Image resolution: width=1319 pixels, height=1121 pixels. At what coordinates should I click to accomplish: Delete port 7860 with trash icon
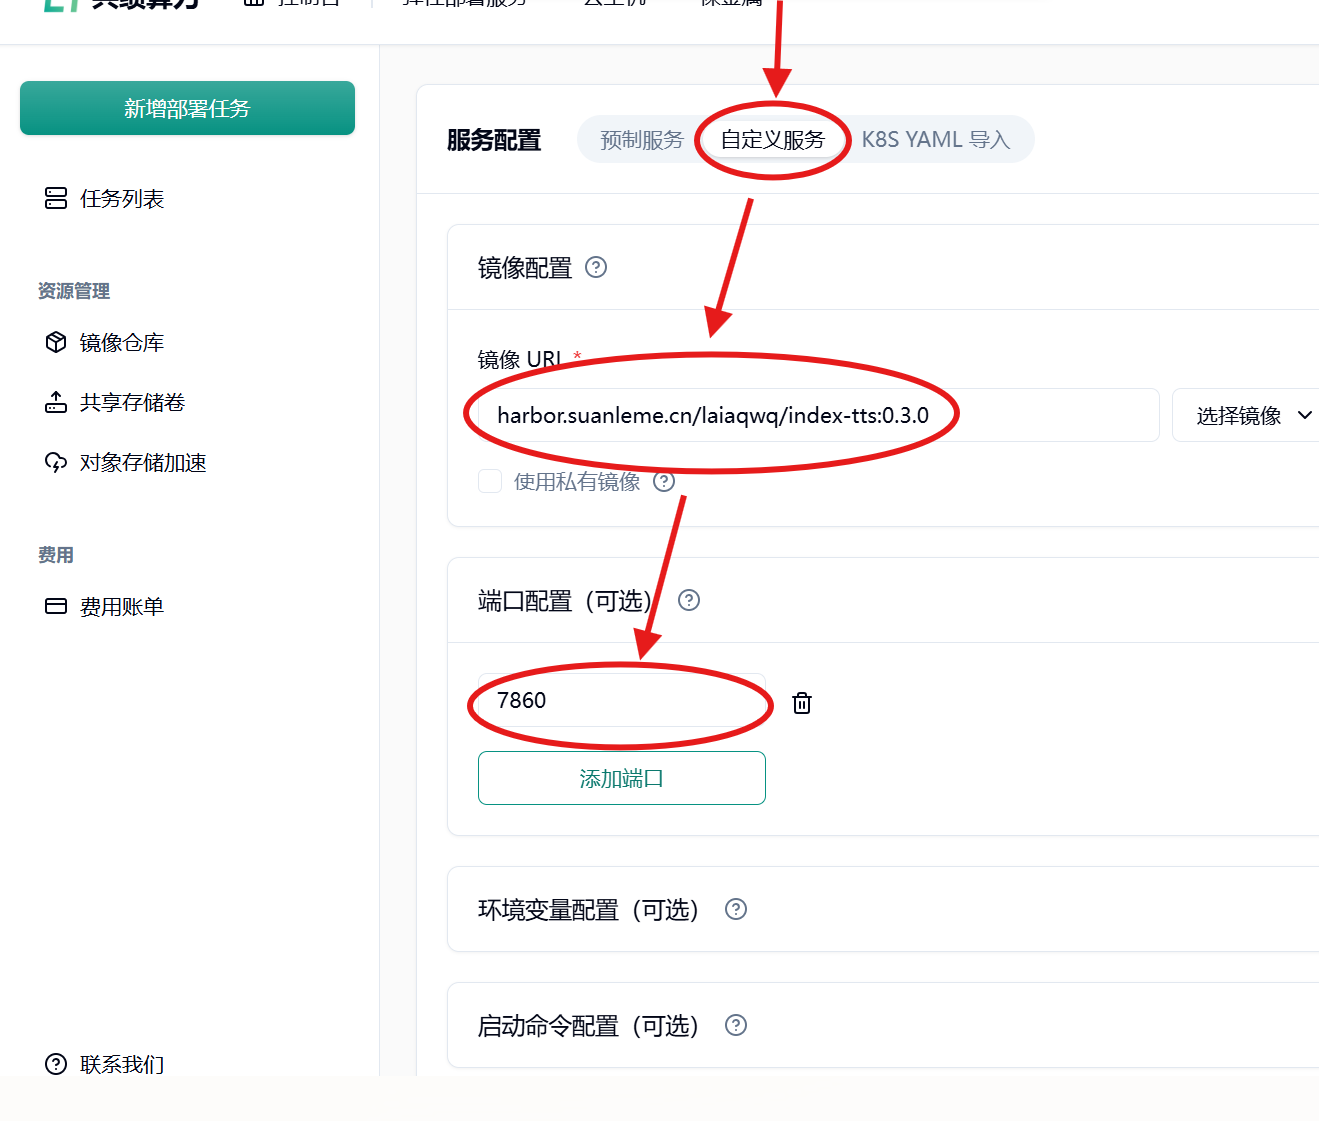[801, 703]
